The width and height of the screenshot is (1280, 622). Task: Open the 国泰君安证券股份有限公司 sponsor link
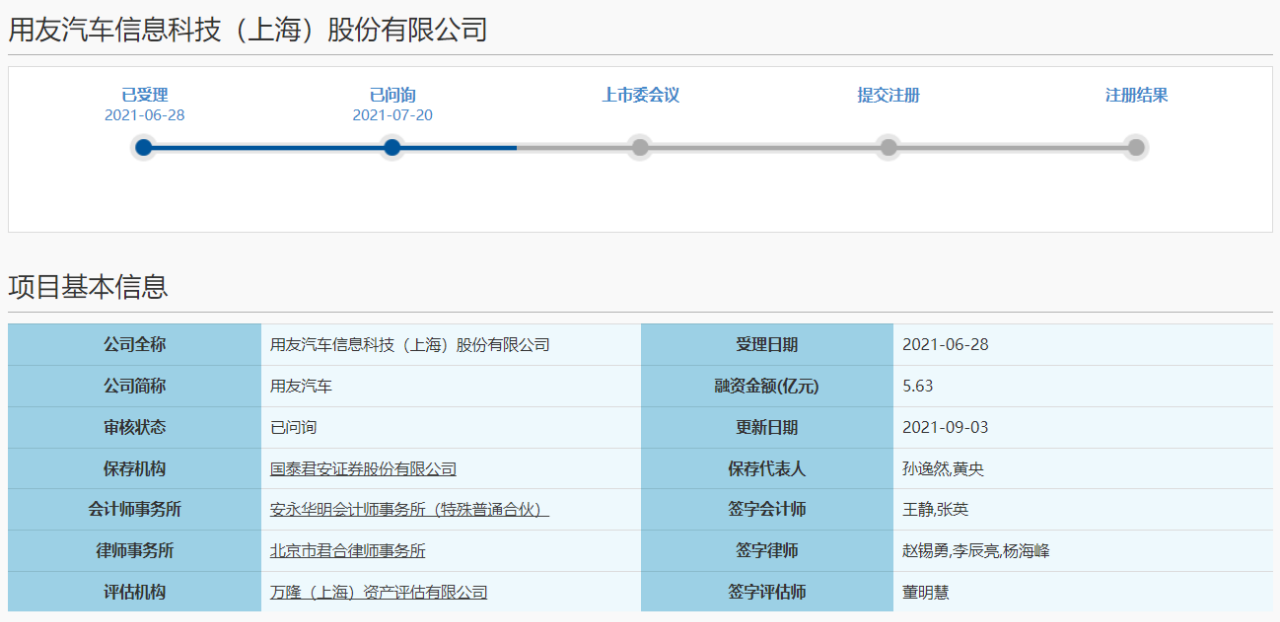pos(363,469)
